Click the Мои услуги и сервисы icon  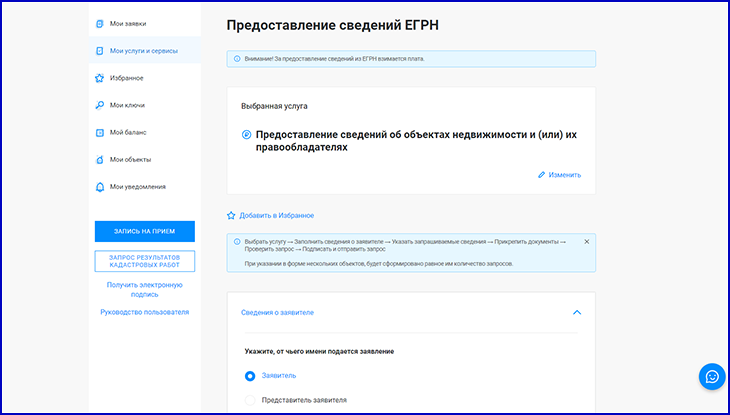[99, 50]
